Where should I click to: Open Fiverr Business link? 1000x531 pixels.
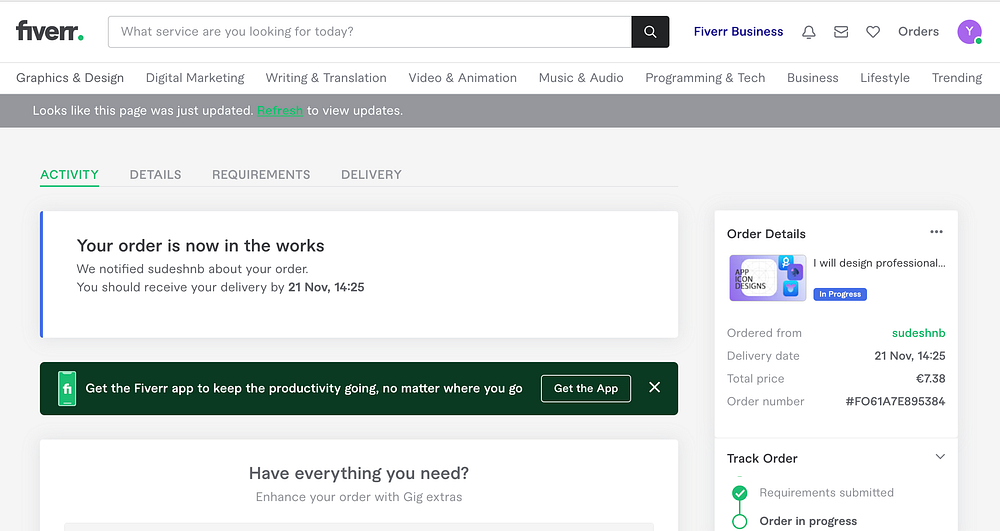tap(738, 32)
